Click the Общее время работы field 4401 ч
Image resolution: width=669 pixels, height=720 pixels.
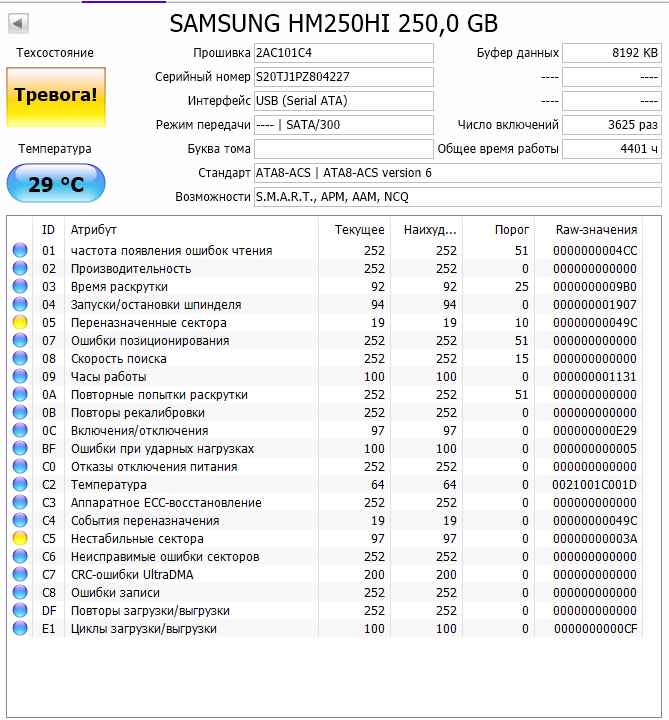[612, 149]
